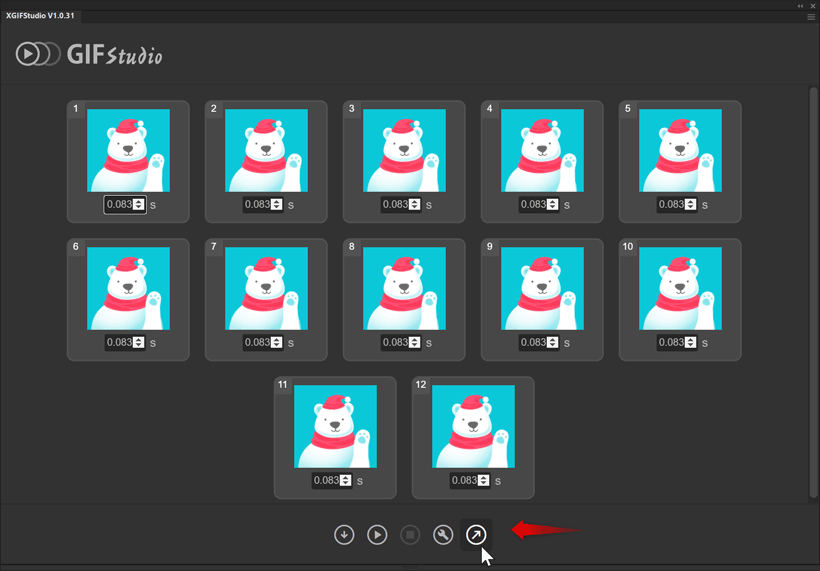Adjust frame 5 duration stepper arrows
Image resolution: width=820 pixels, height=571 pixels.
(x=691, y=204)
